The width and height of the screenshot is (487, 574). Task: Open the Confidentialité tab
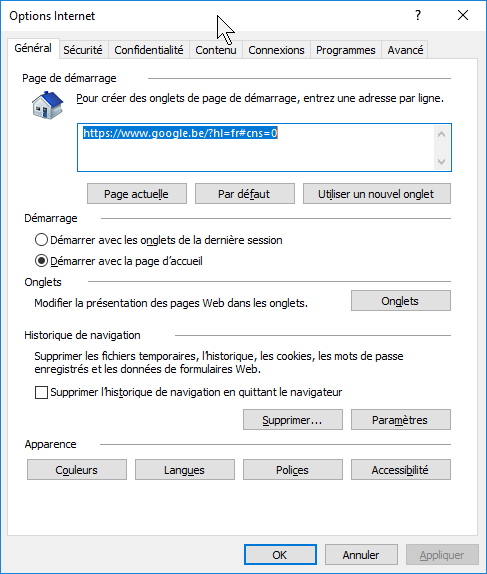click(x=149, y=50)
